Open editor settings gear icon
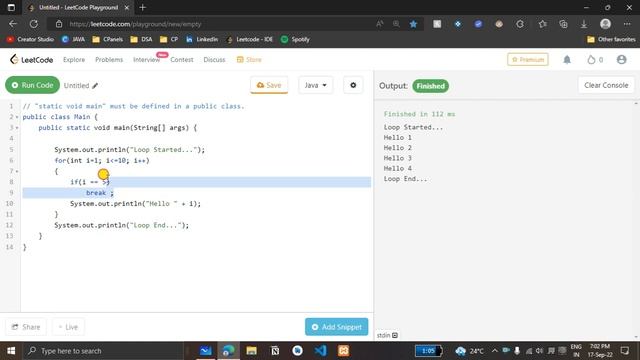The width and height of the screenshot is (640, 360). pos(353,85)
